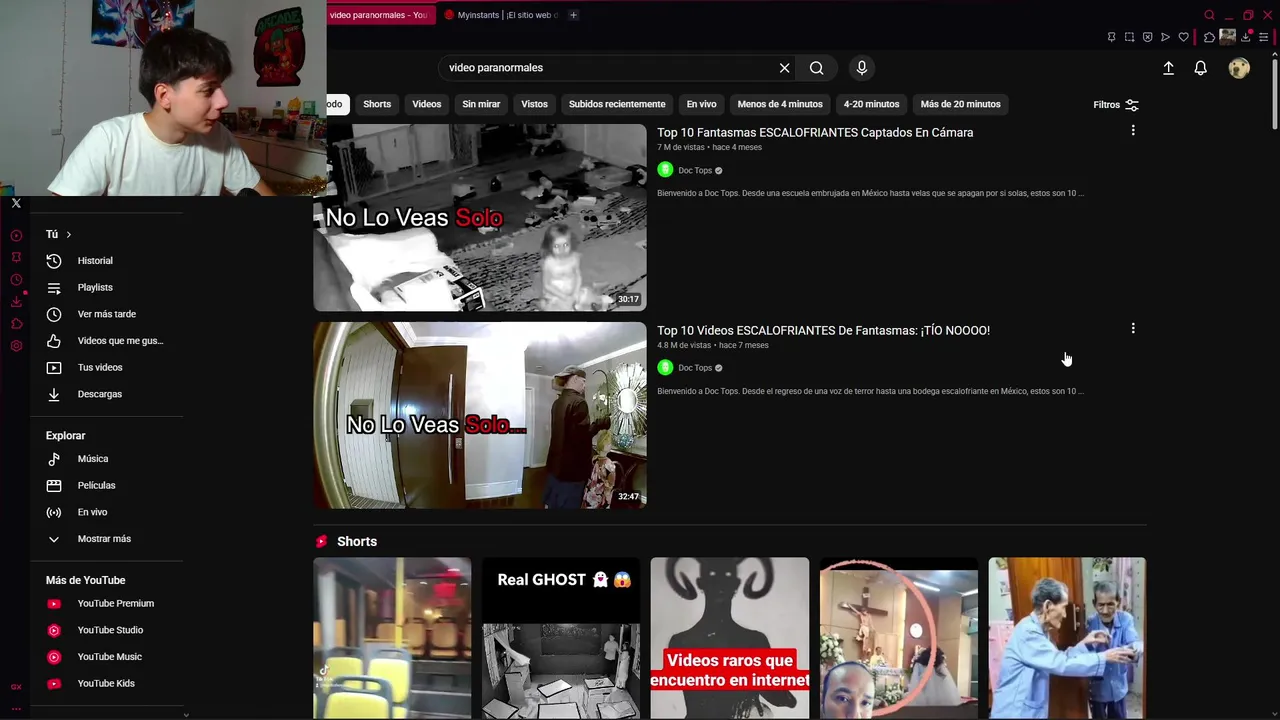Open the Opera sidebar history clock icon

point(16,280)
